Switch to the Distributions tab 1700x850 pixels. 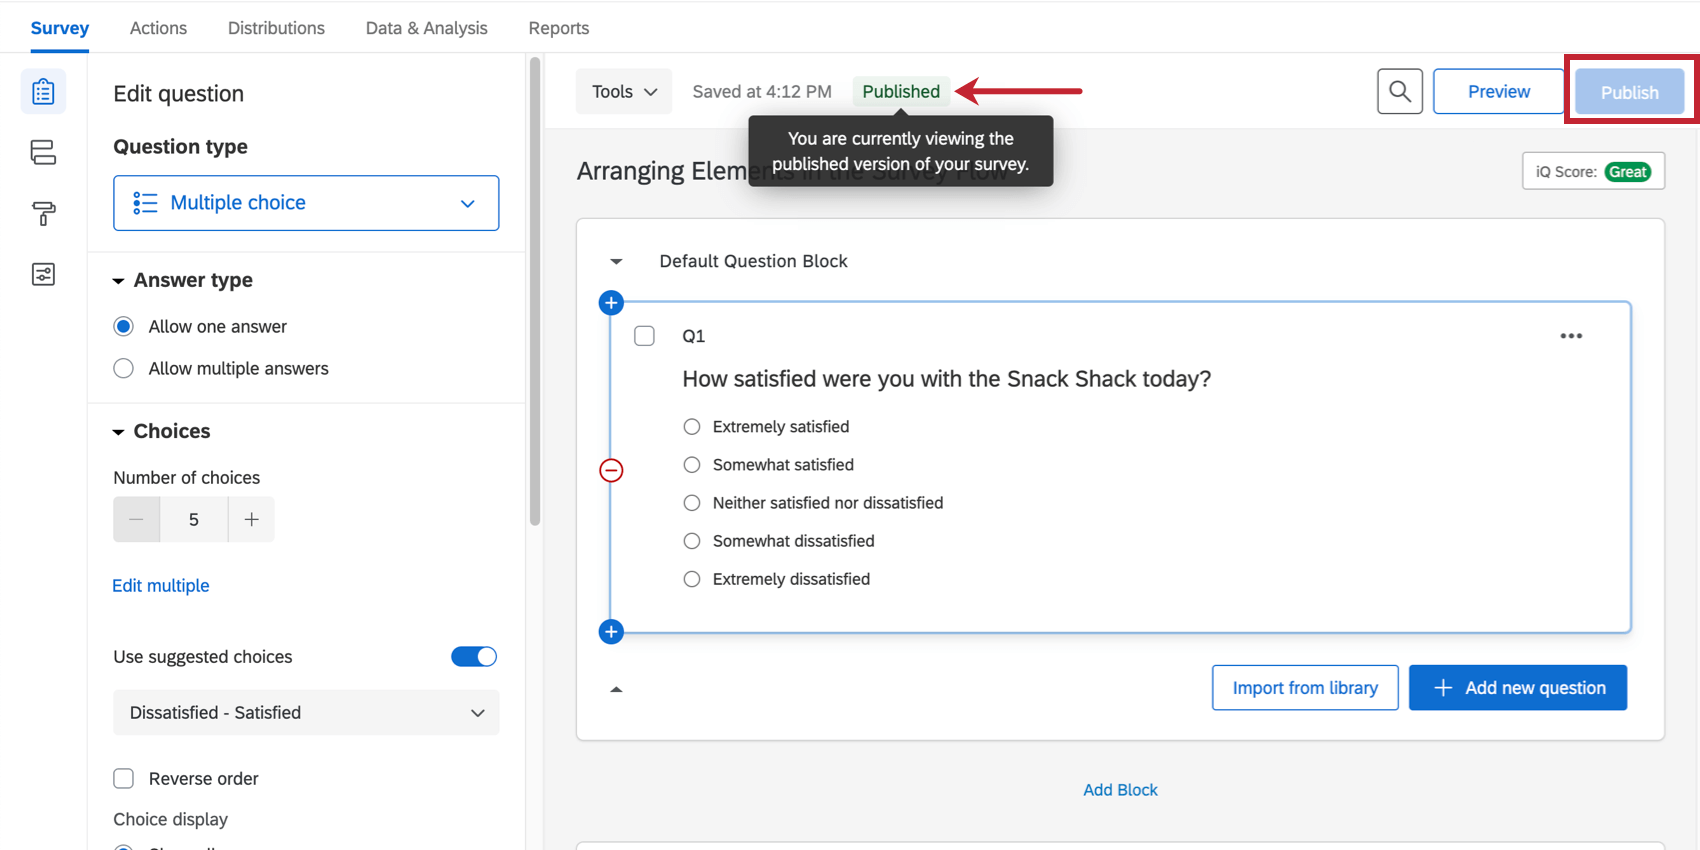276,28
